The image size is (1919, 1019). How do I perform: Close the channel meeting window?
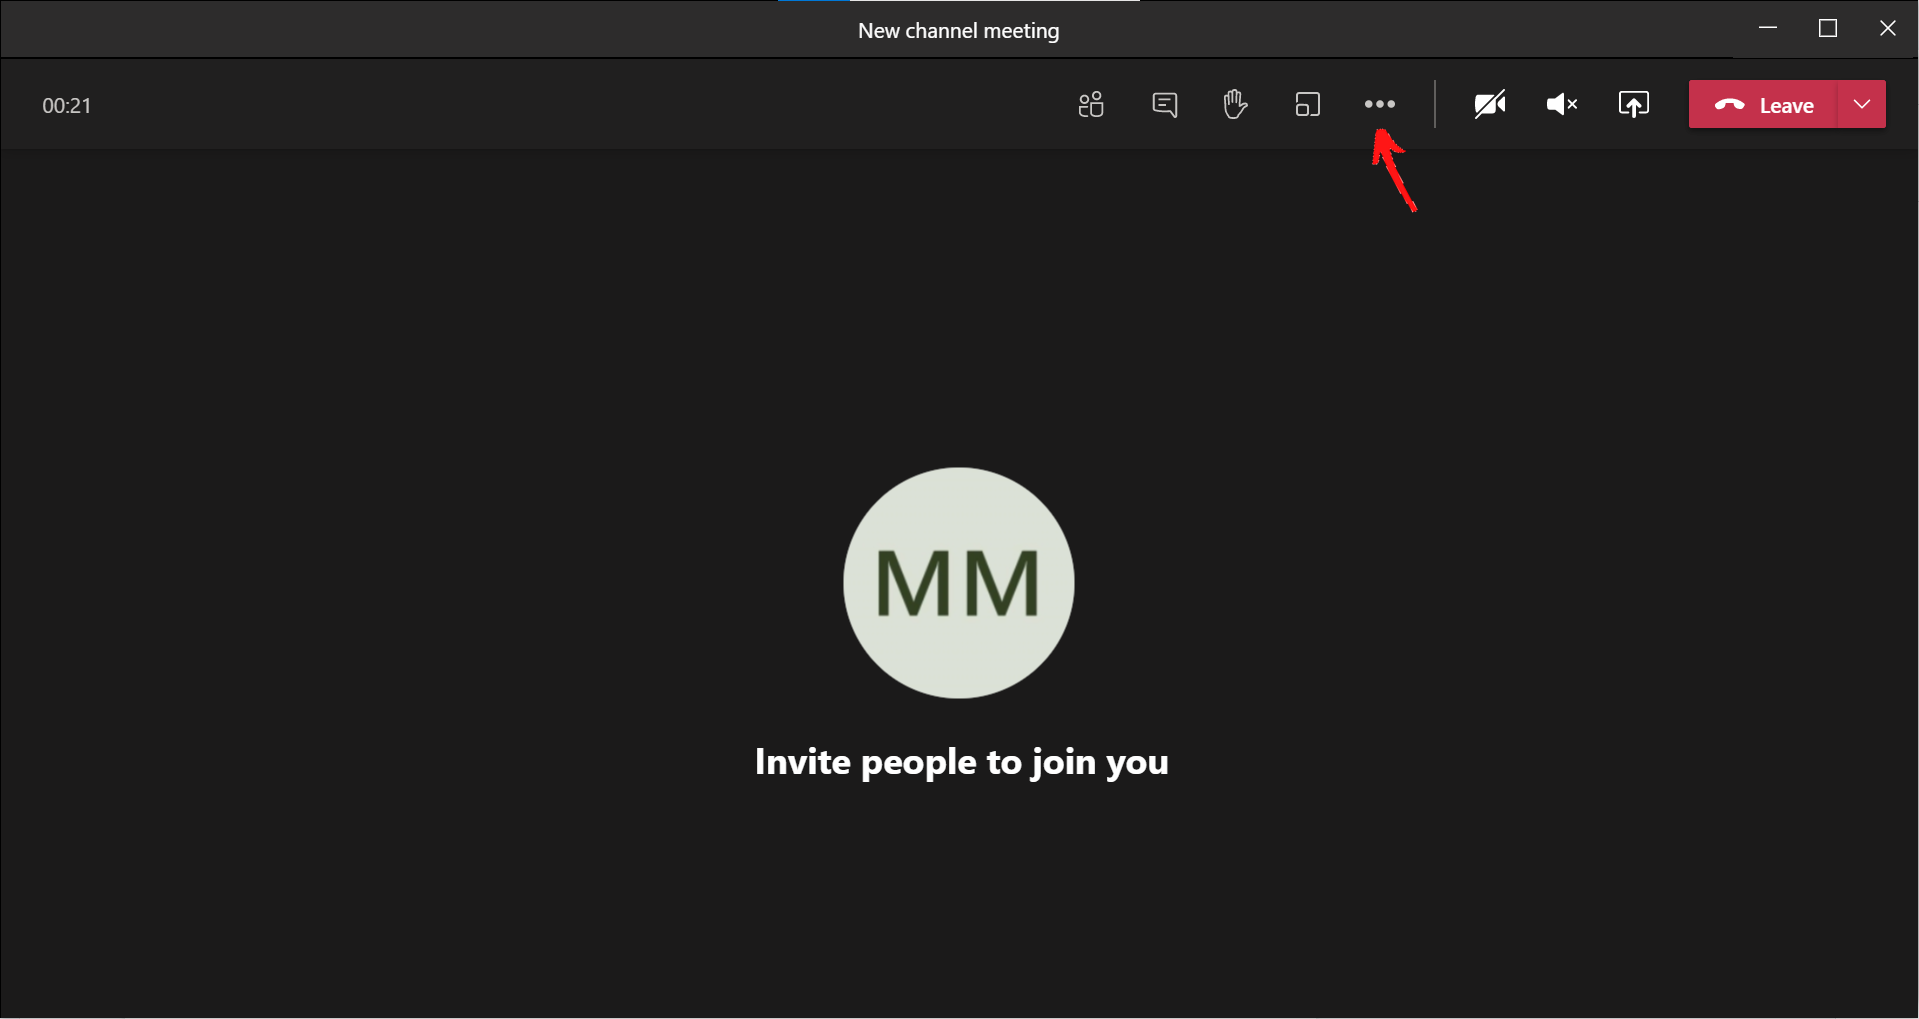click(x=1887, y=28)
